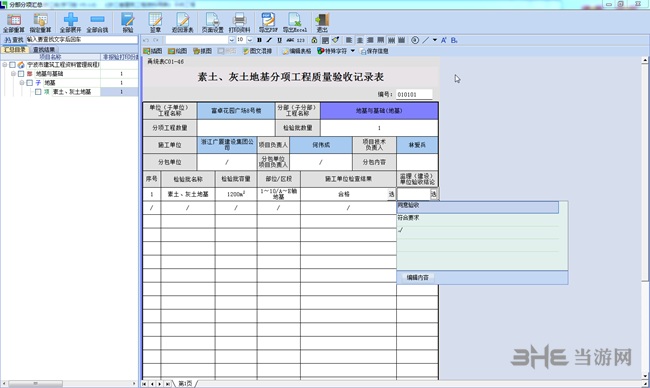Collapse the 地基与基础 tree node
Screen dimensions: 650x388
pos(13,74)
